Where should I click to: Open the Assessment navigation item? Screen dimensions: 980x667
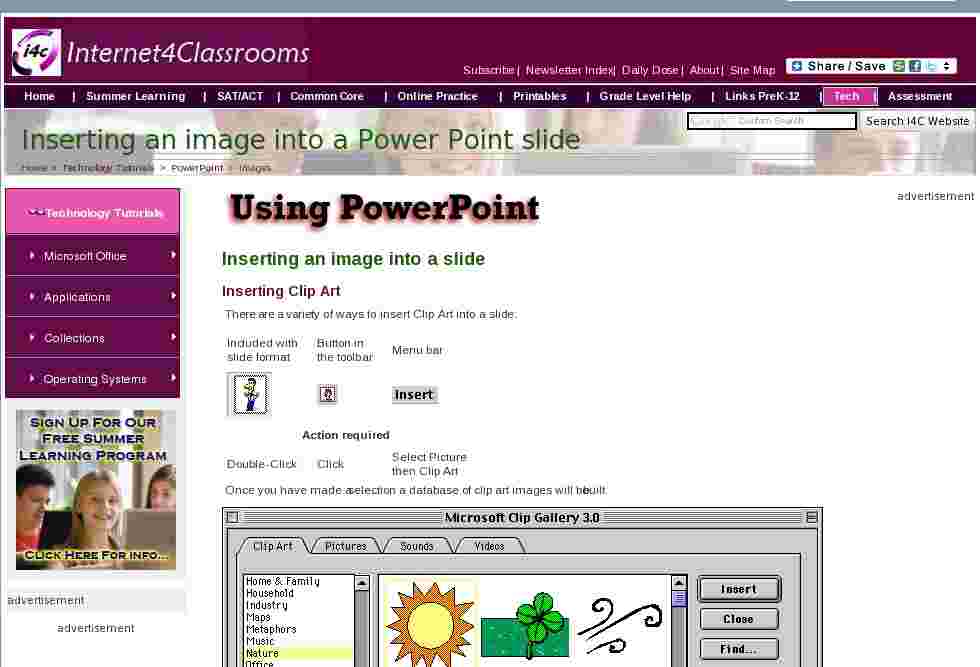pyautogui.click(x=920, y=96)
